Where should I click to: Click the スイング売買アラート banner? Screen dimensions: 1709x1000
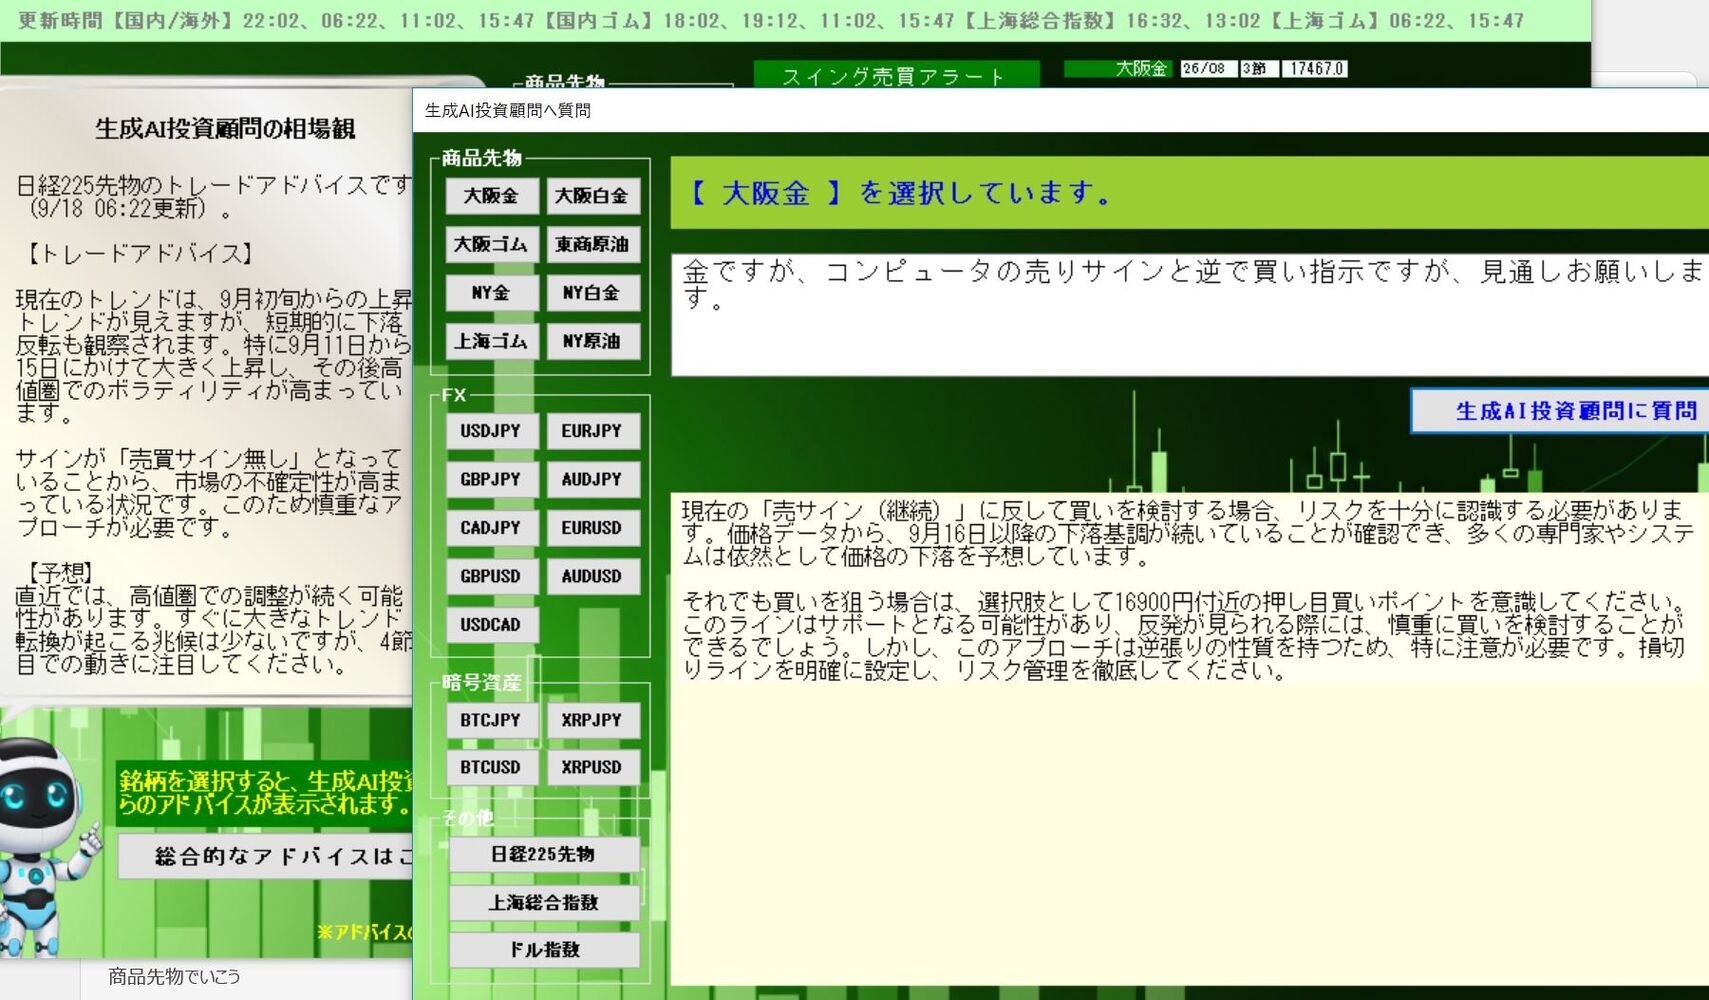coord(896,75)
